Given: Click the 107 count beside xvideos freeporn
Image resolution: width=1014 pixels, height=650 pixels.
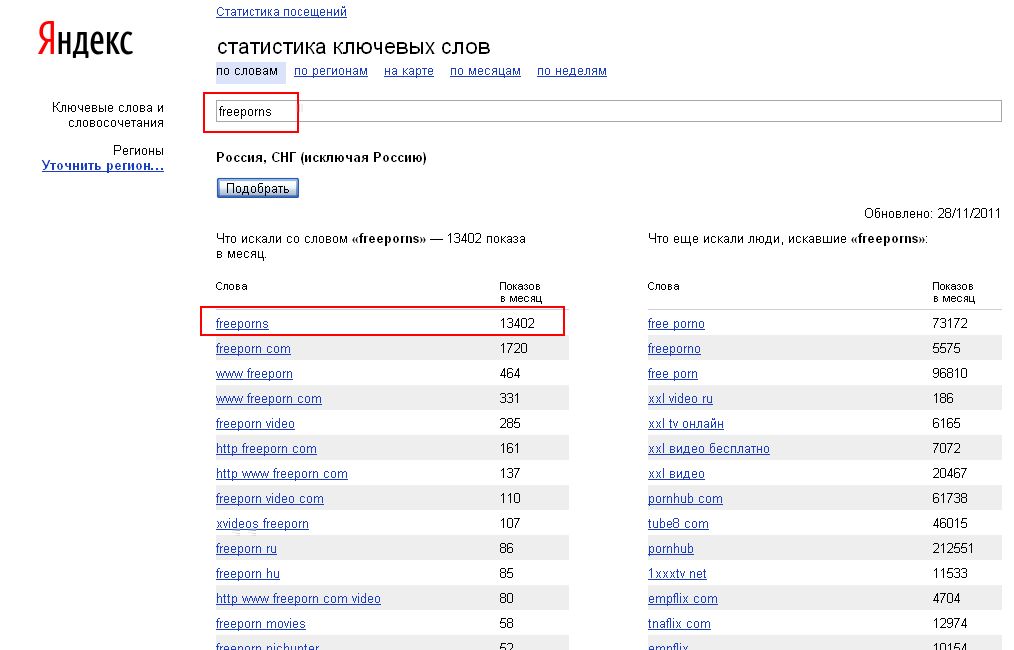Looking at the screenshot, I should click(x=510, y=524).
